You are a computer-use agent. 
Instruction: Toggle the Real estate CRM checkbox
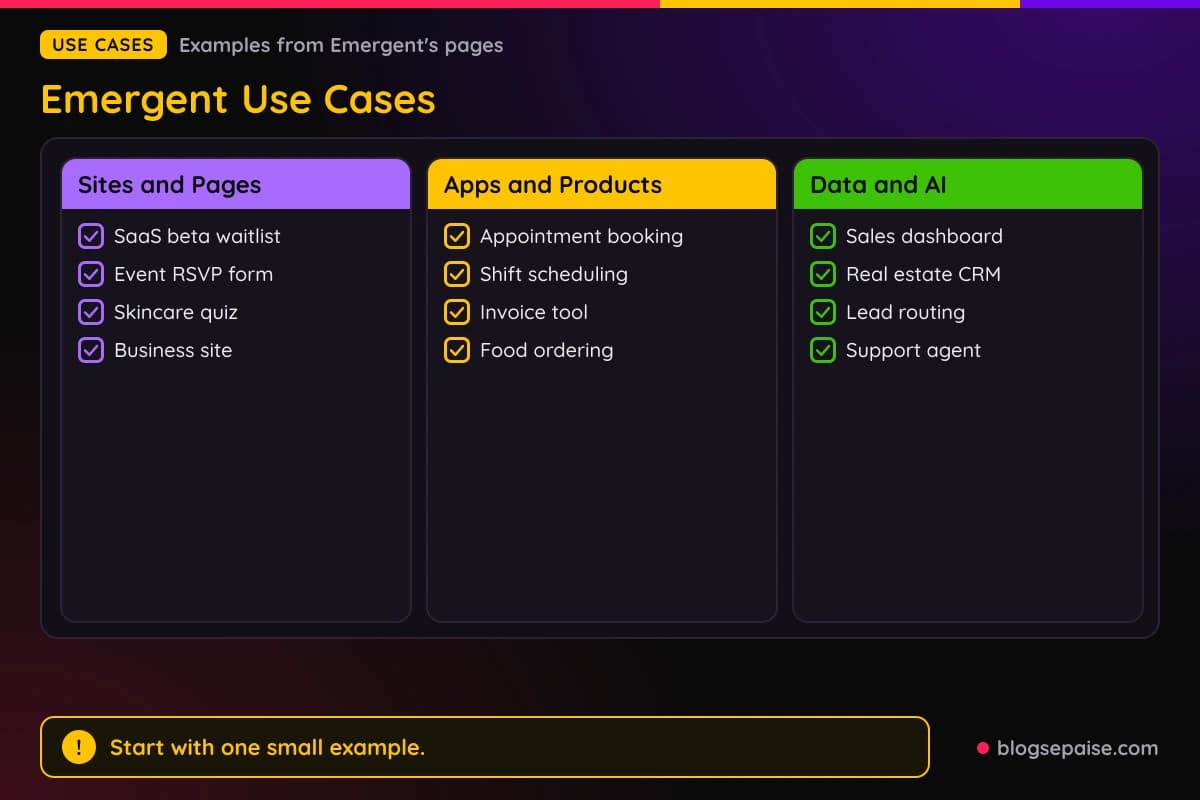coord(823,274)
